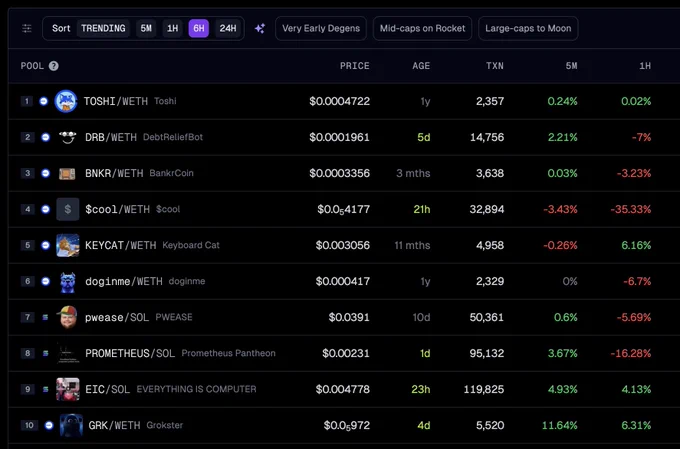680x449 pixels.
Task: Click the -35.33% 1H change value
Action: tap(631, 209)
